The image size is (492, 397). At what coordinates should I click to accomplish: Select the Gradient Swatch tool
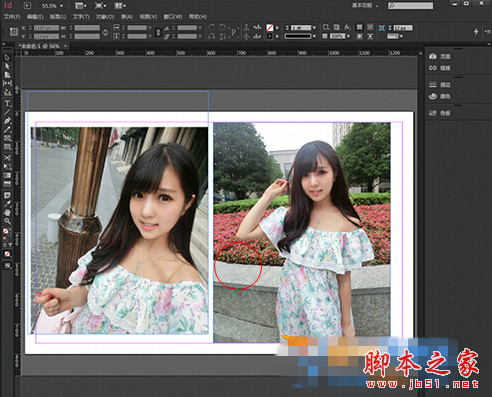pyautogui.click(x=7, y=175)
